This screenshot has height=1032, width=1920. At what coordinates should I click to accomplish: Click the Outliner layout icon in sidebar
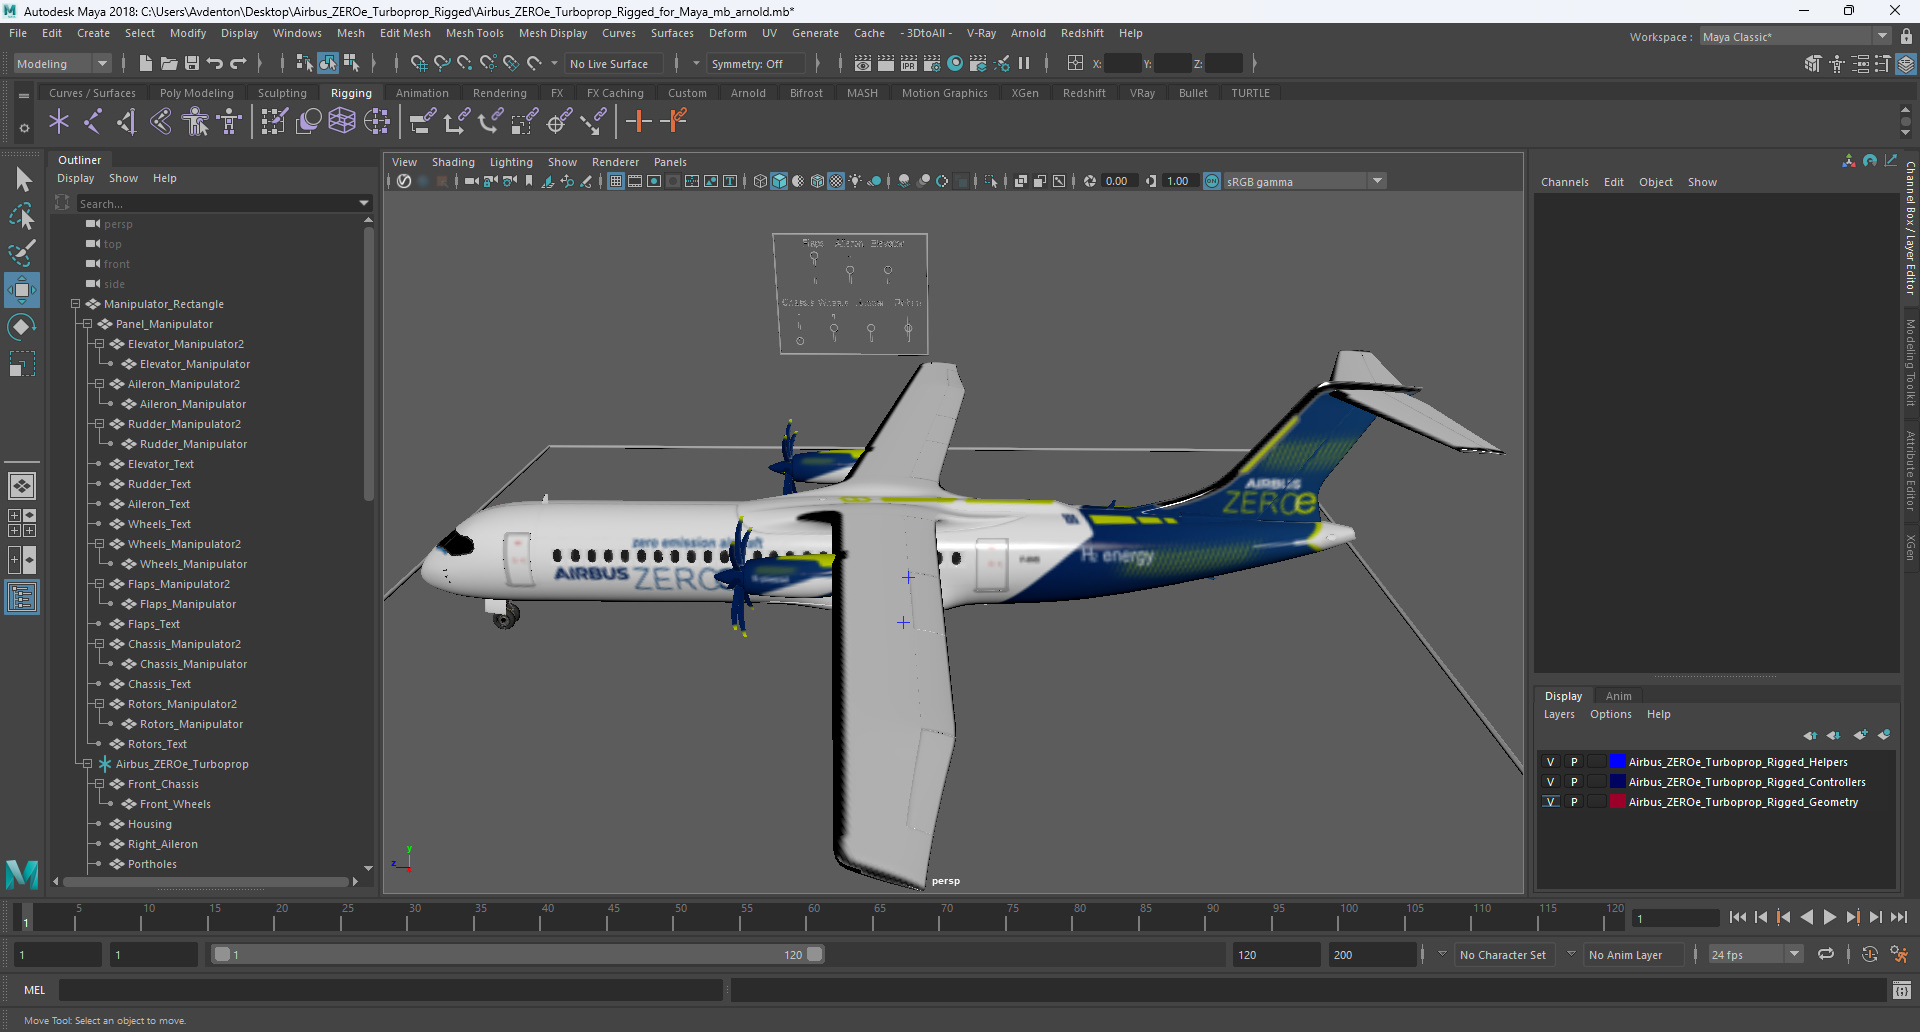click(22, 598)
